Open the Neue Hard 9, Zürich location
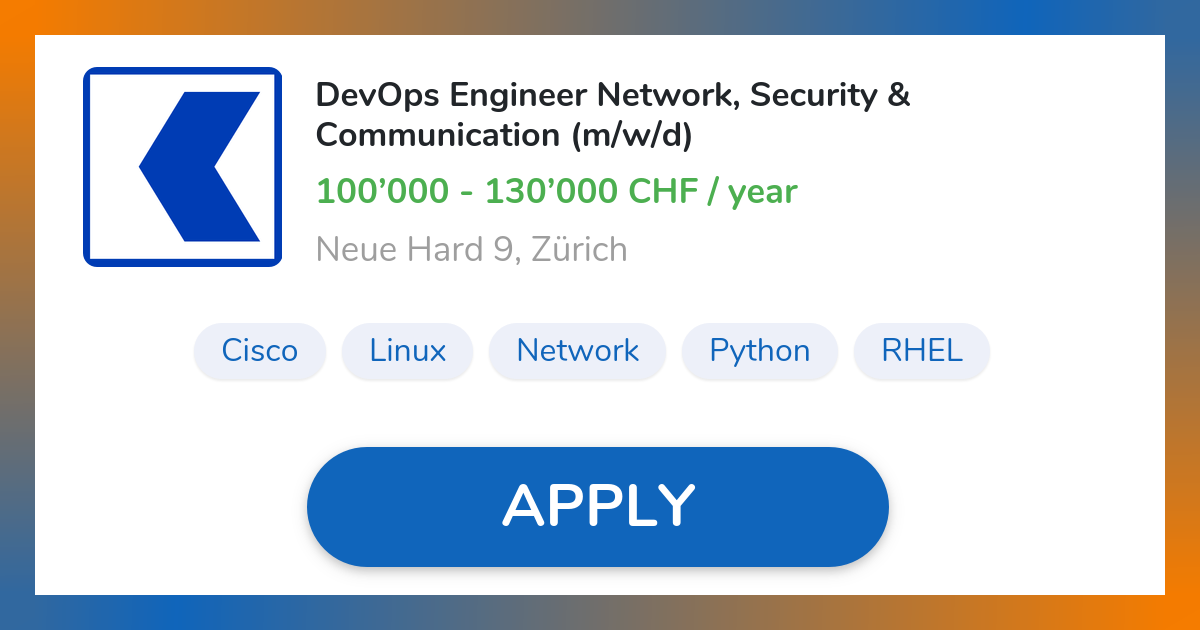Image resolution: width=1200 pixels, height=630 pixels. click(471, 249)
